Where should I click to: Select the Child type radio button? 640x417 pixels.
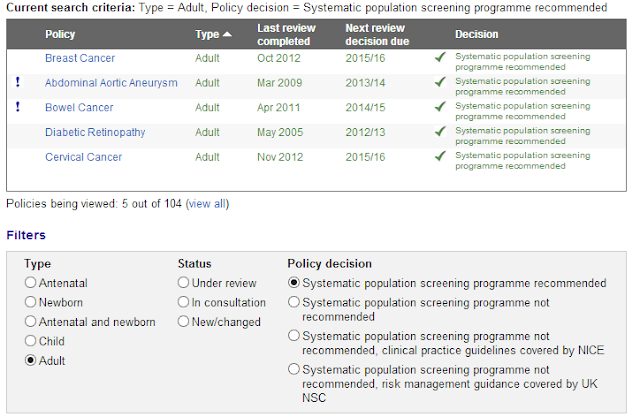coord(30,341)
